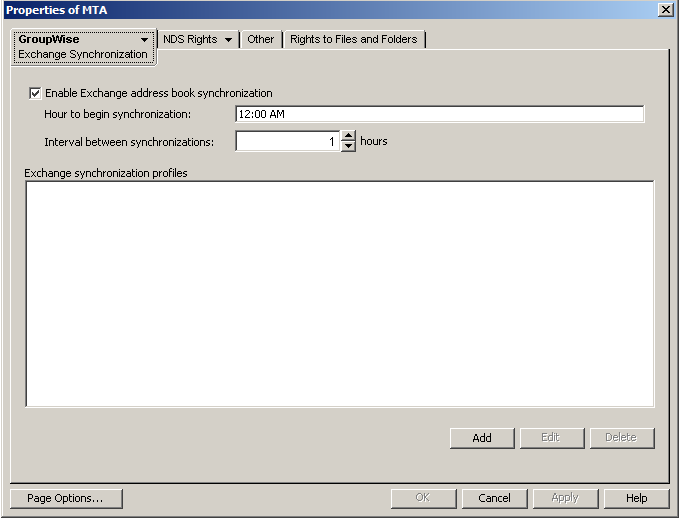The height and width of the screenshot is (520, 681).
Task: Click the 'hours' unit label
Action: (x=374, y=141)
